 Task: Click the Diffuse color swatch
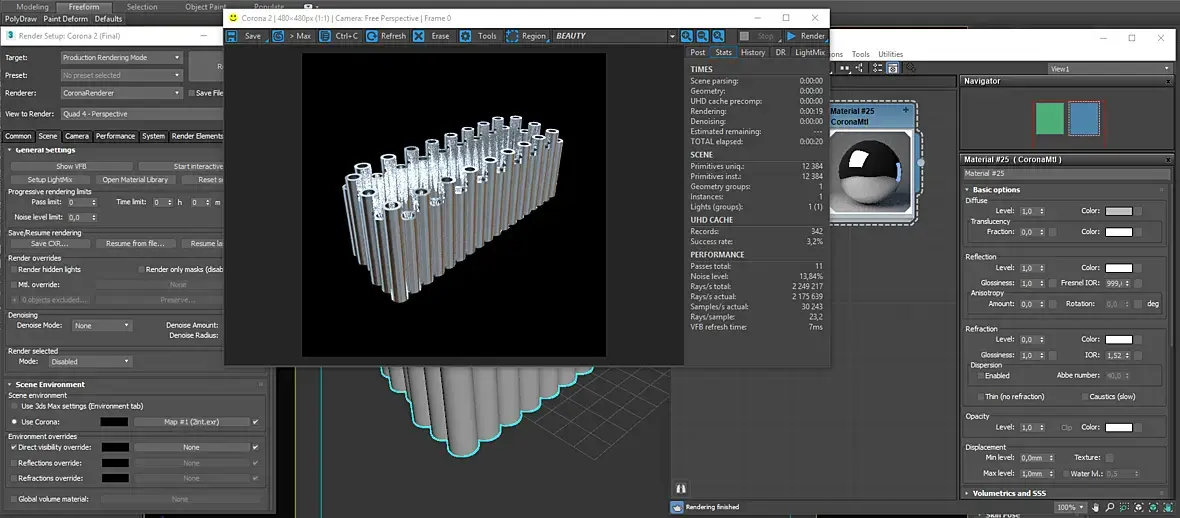1118,211
